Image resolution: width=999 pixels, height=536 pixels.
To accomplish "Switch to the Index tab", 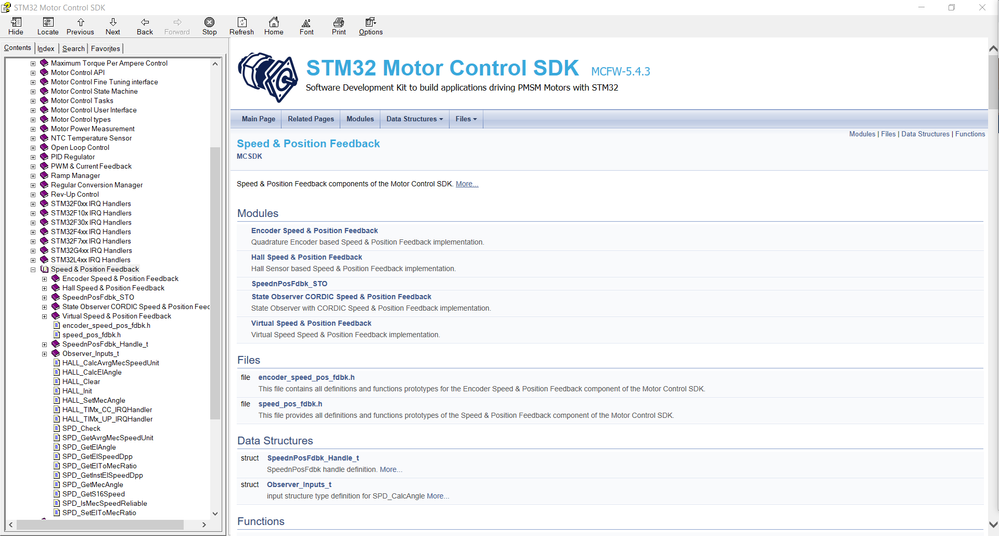I will tap(46, 48).
